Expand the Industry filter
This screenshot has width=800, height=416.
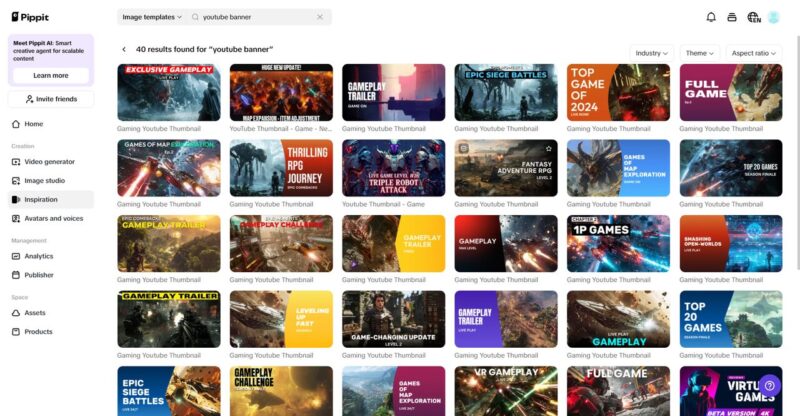(x=652, y=53)
